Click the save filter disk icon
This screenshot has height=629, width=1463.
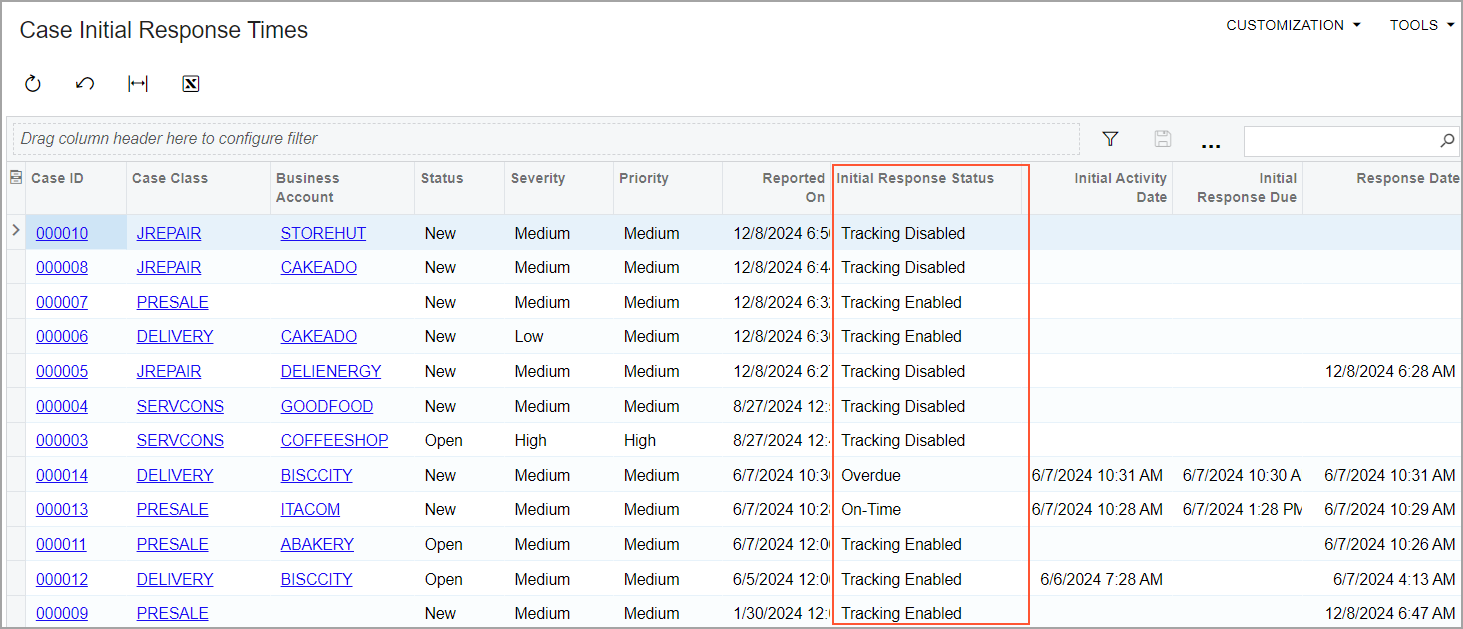click(1163, 140)
